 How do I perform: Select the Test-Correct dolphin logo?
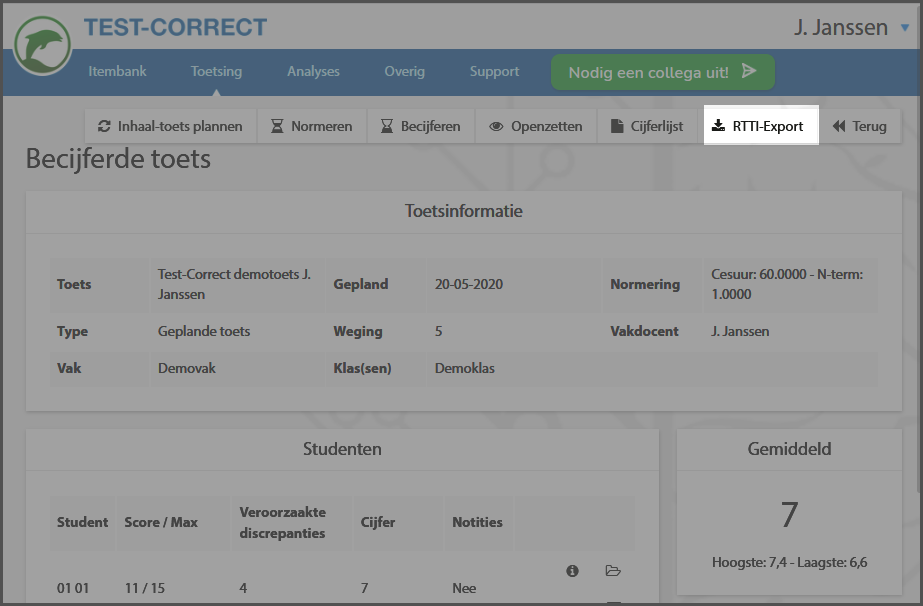pos(42,44)
